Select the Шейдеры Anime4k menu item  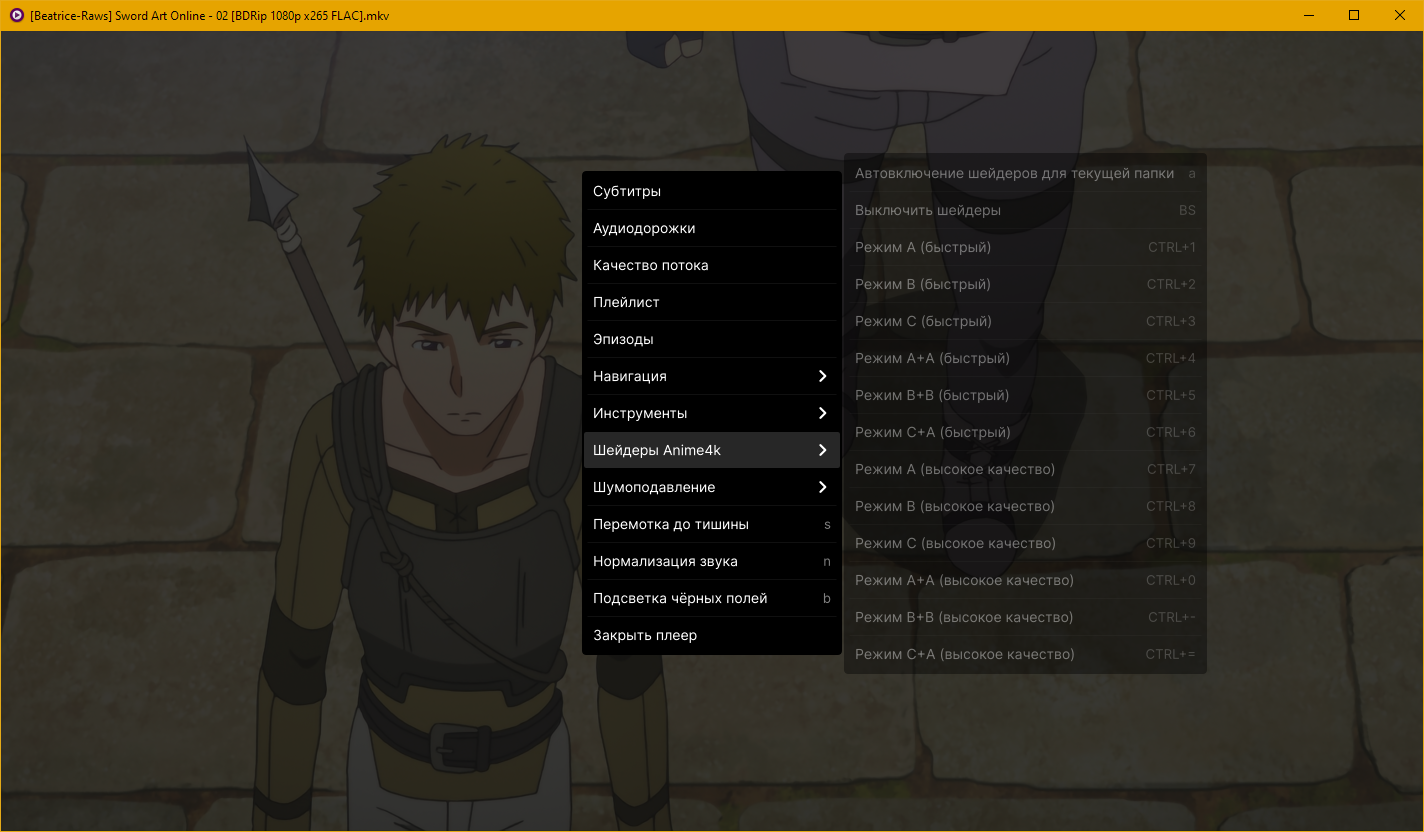click(x=711, y=450)
